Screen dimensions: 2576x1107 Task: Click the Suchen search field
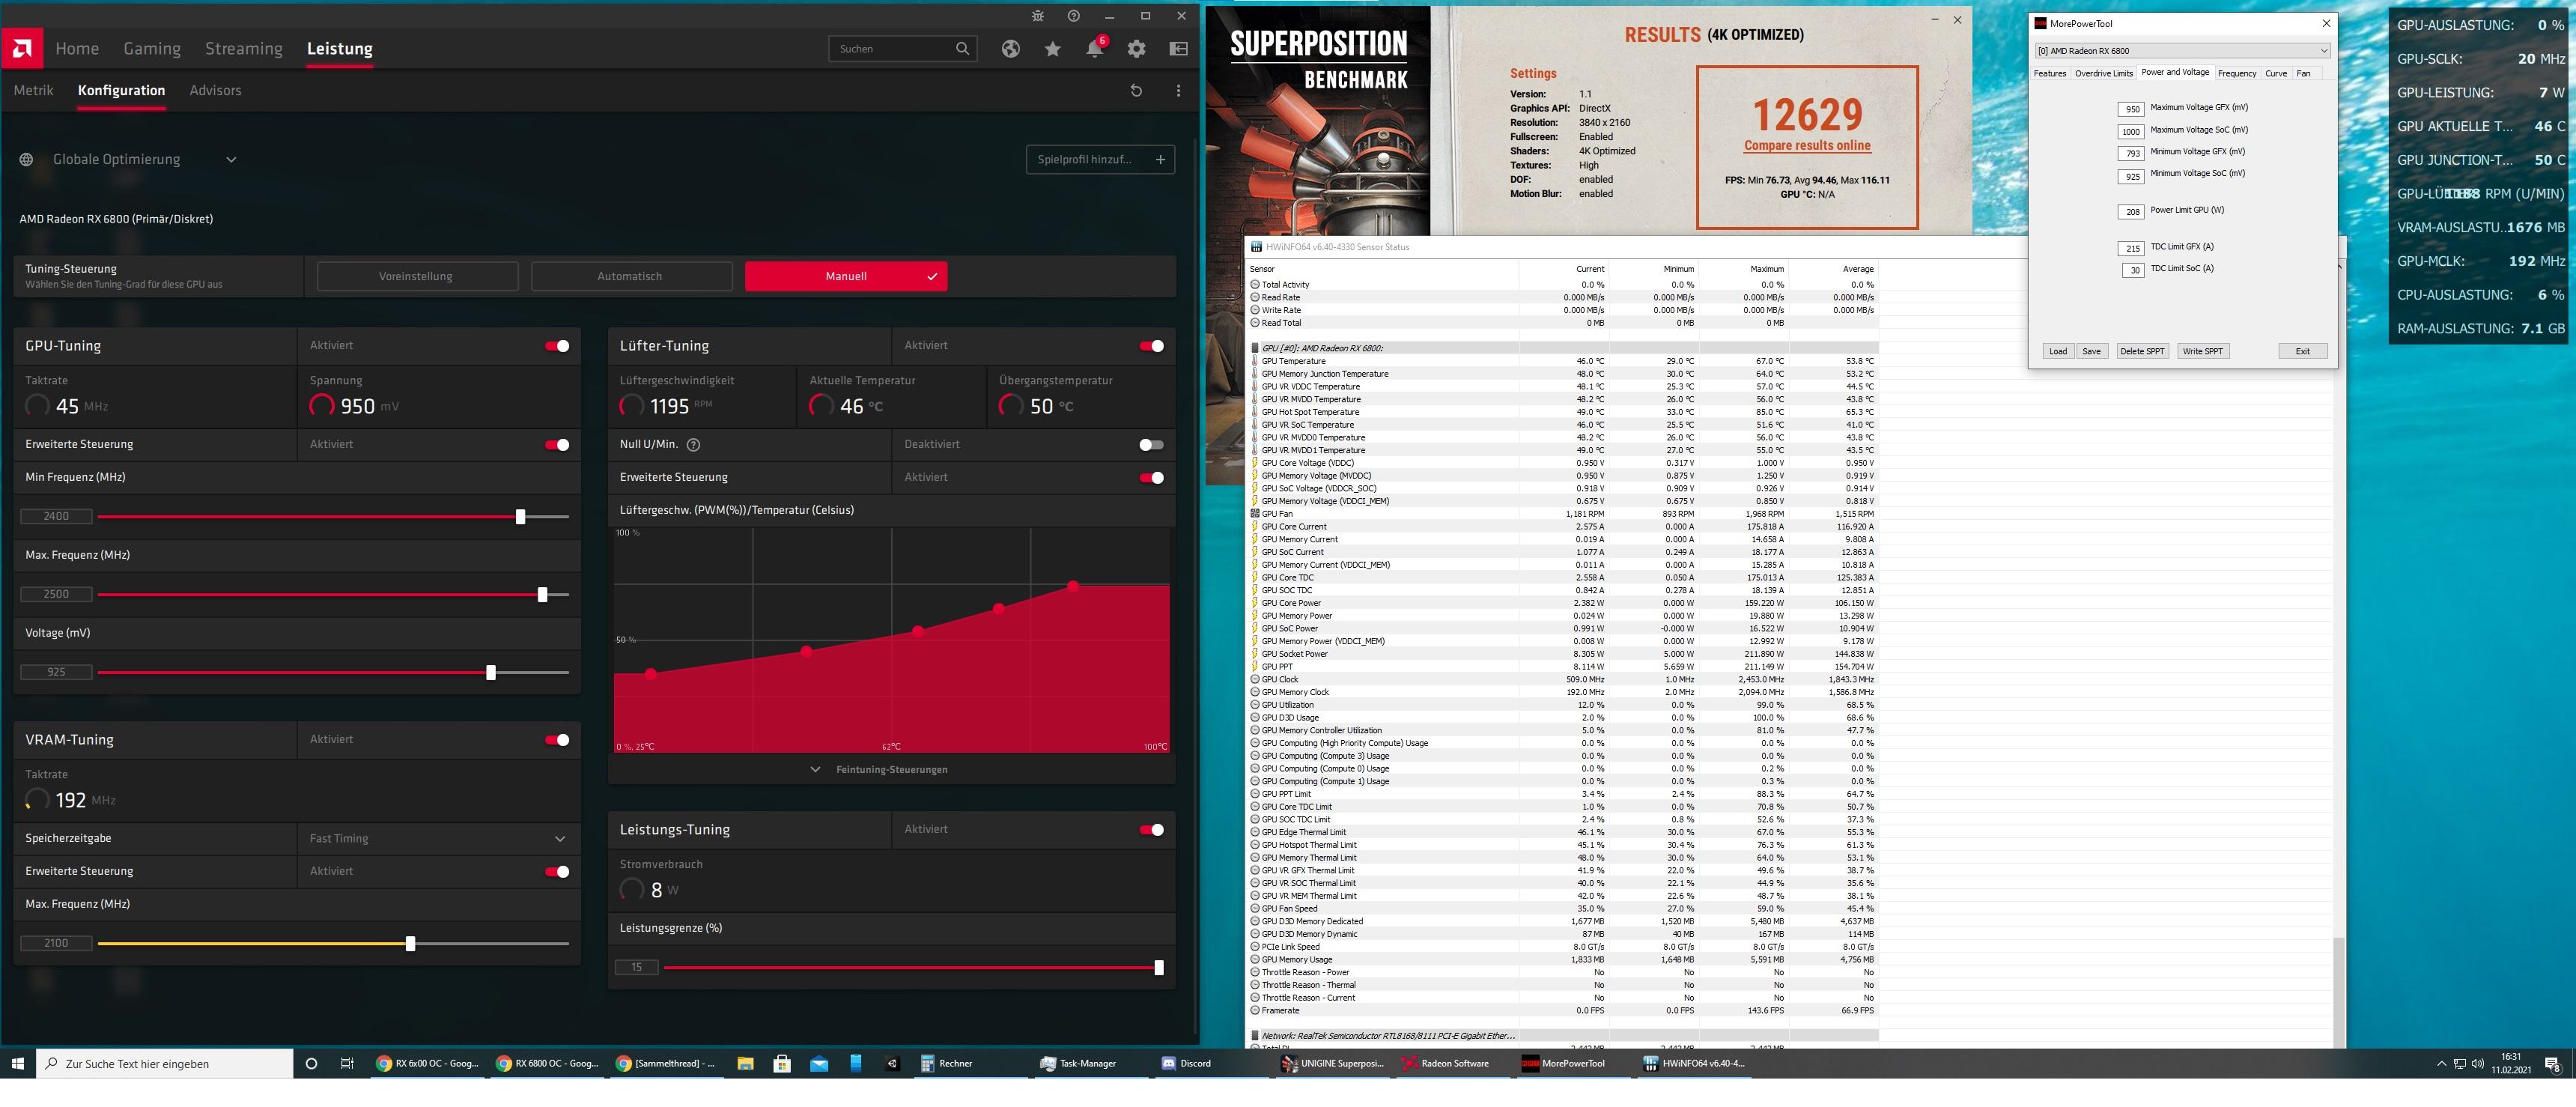(901, 48)
